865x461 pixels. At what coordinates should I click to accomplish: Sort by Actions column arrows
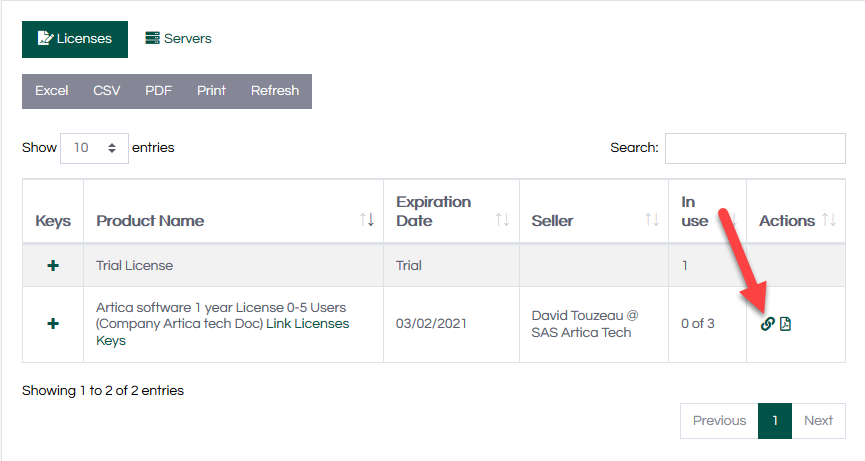[x=827, y=220]
